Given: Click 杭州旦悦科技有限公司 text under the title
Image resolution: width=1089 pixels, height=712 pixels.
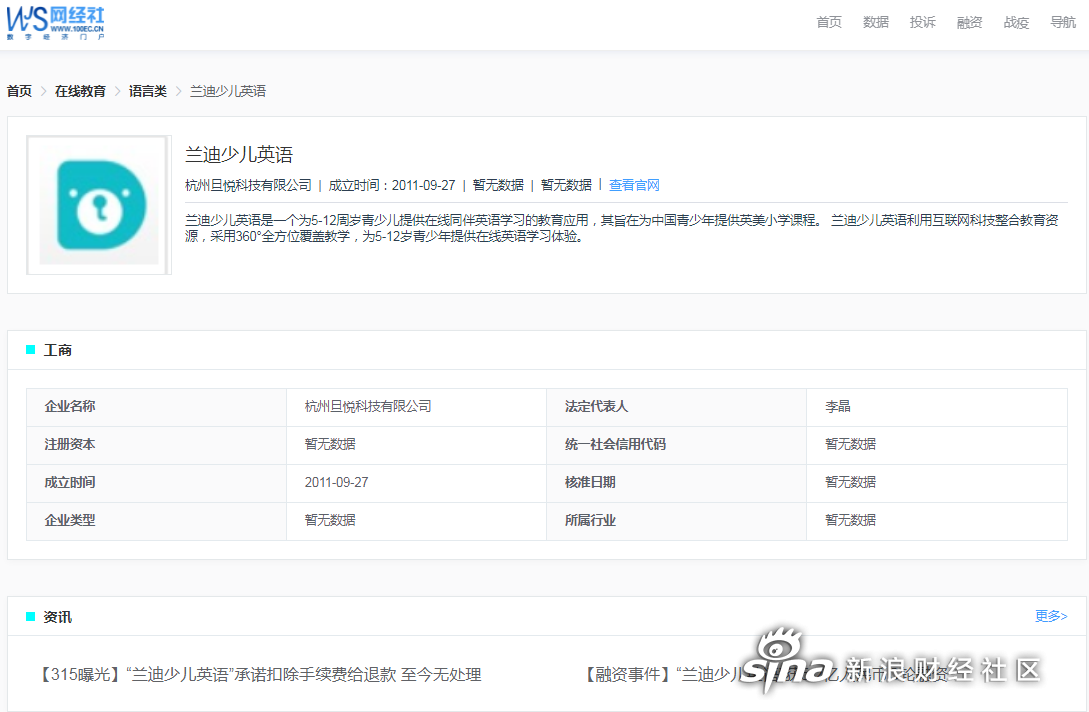Looking at the screenshot, I should [x=248, y=185].
